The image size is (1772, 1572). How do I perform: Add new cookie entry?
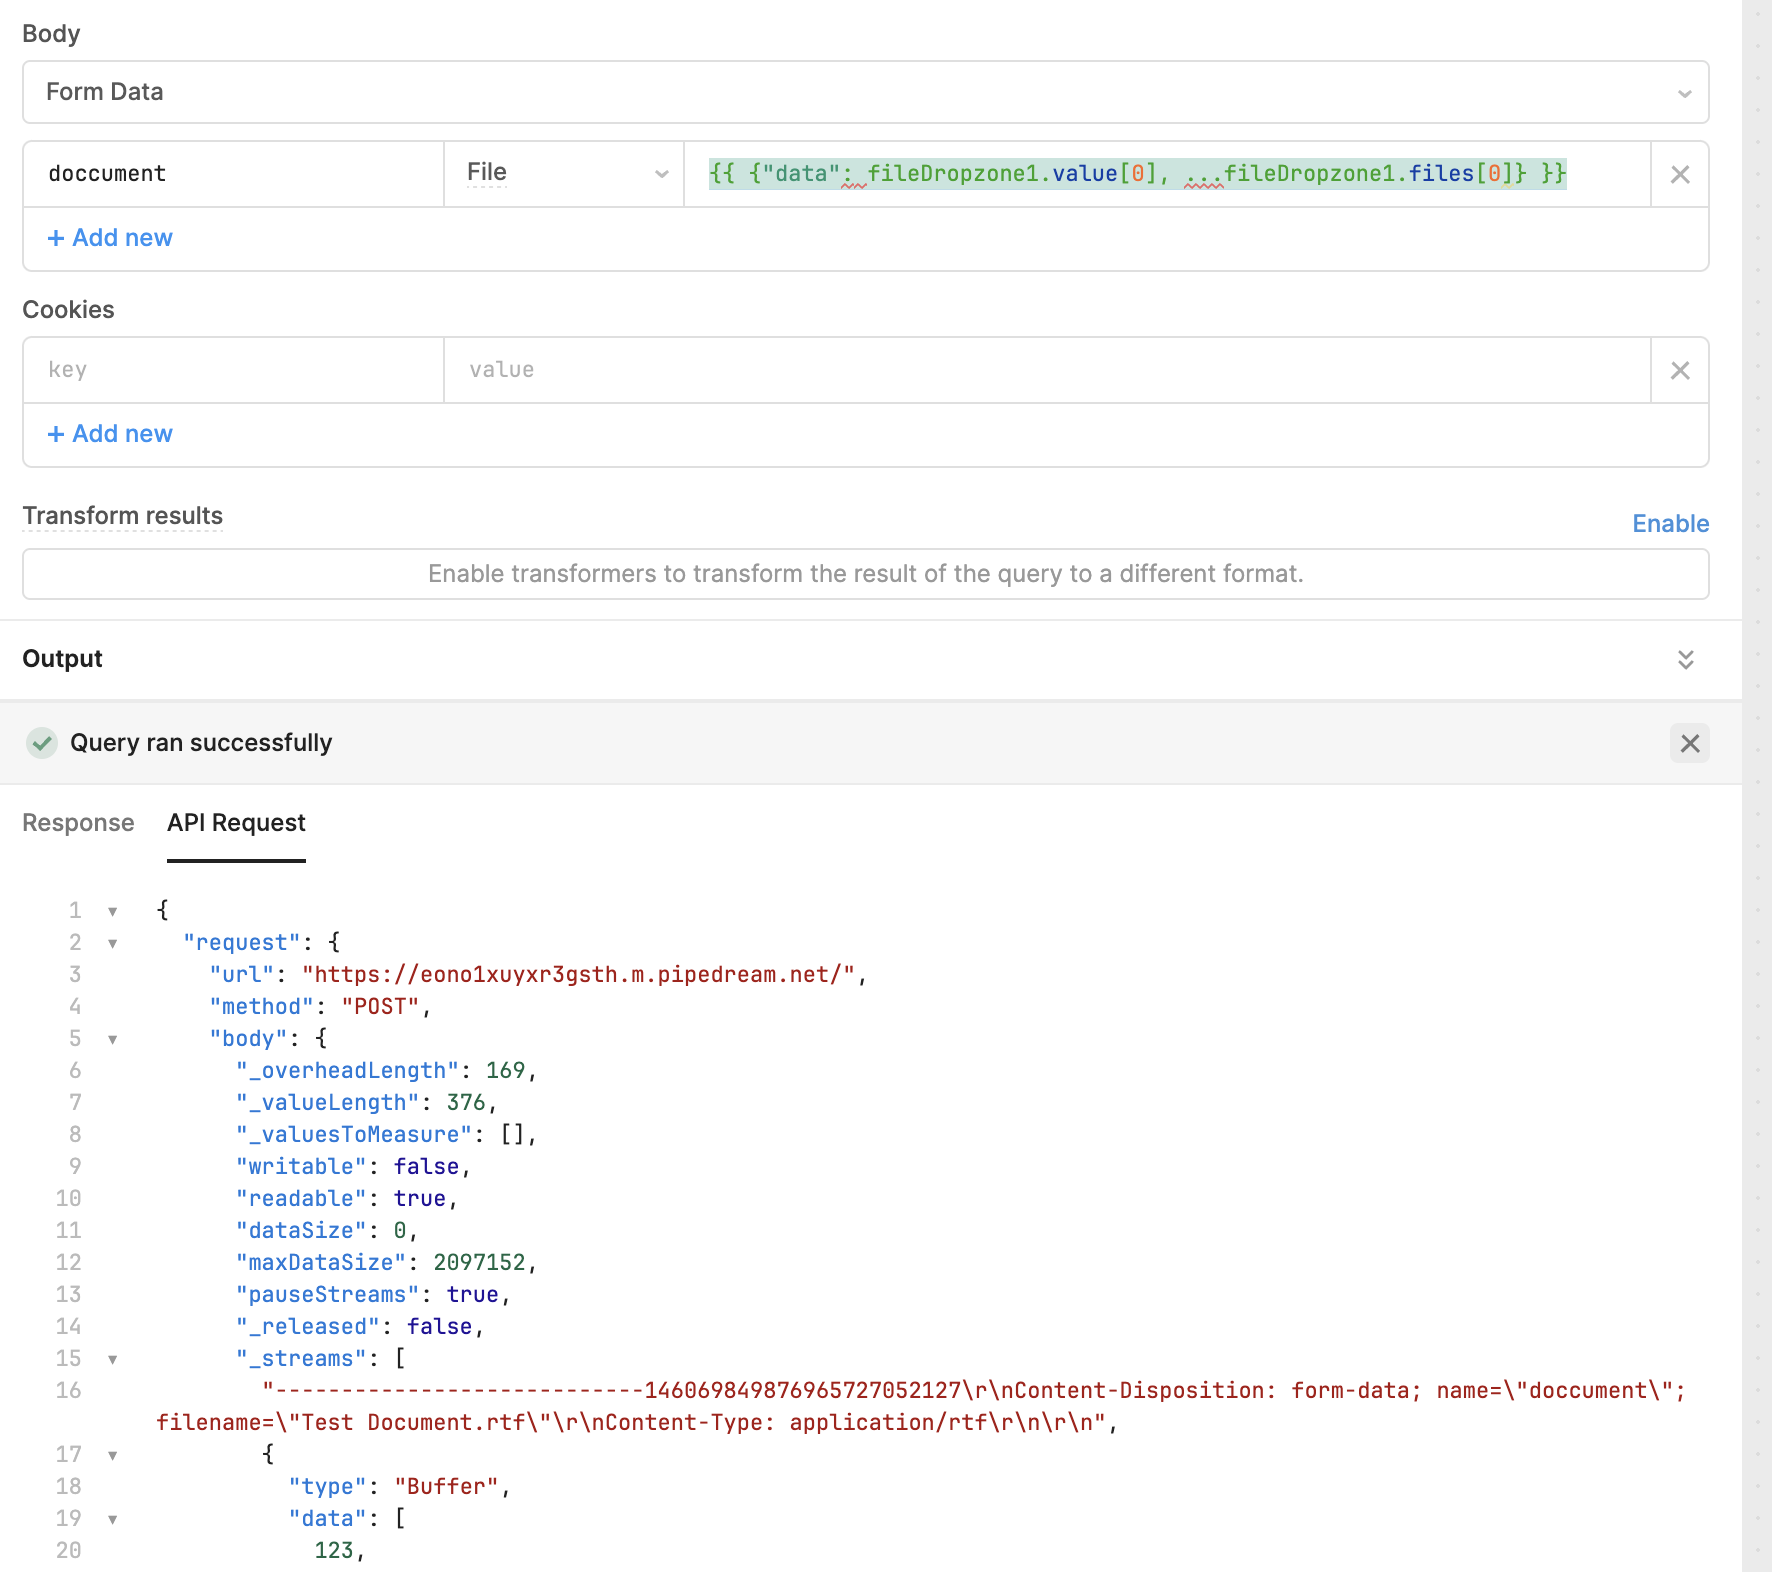pos(110,434)
